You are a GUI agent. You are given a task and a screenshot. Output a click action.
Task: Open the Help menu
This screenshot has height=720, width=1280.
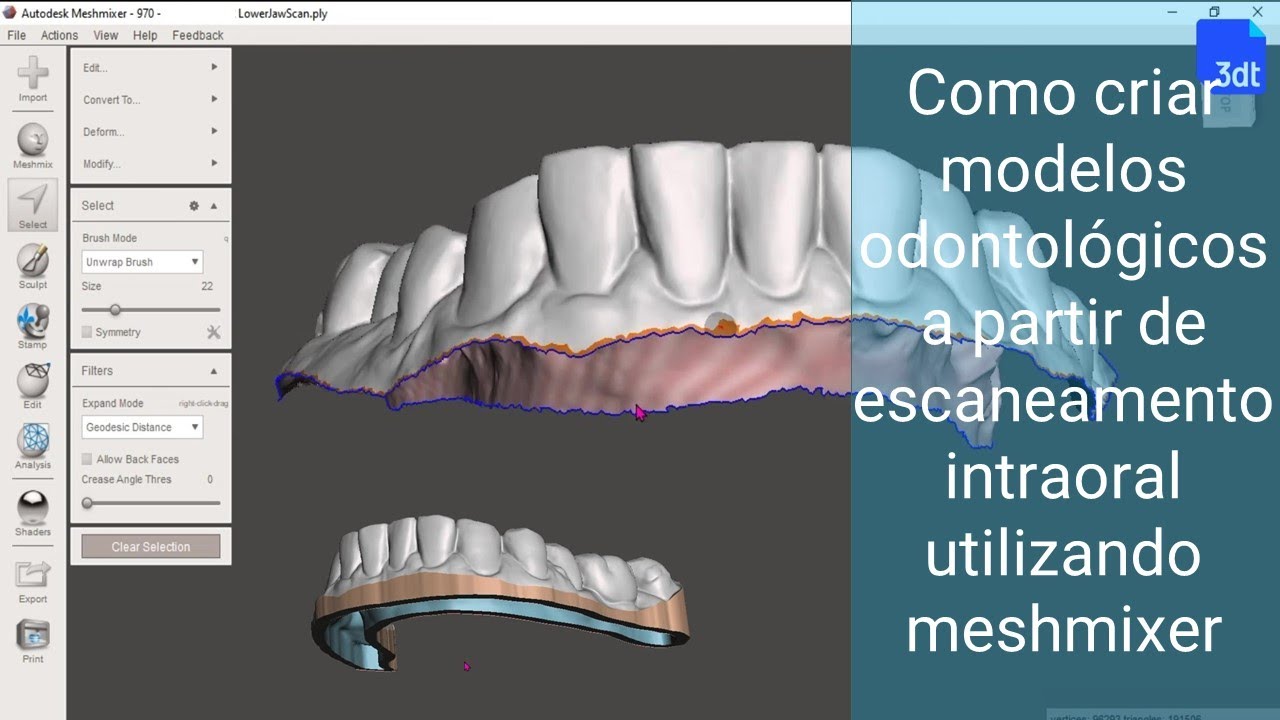pyautogui.click(x=145, y=35)
